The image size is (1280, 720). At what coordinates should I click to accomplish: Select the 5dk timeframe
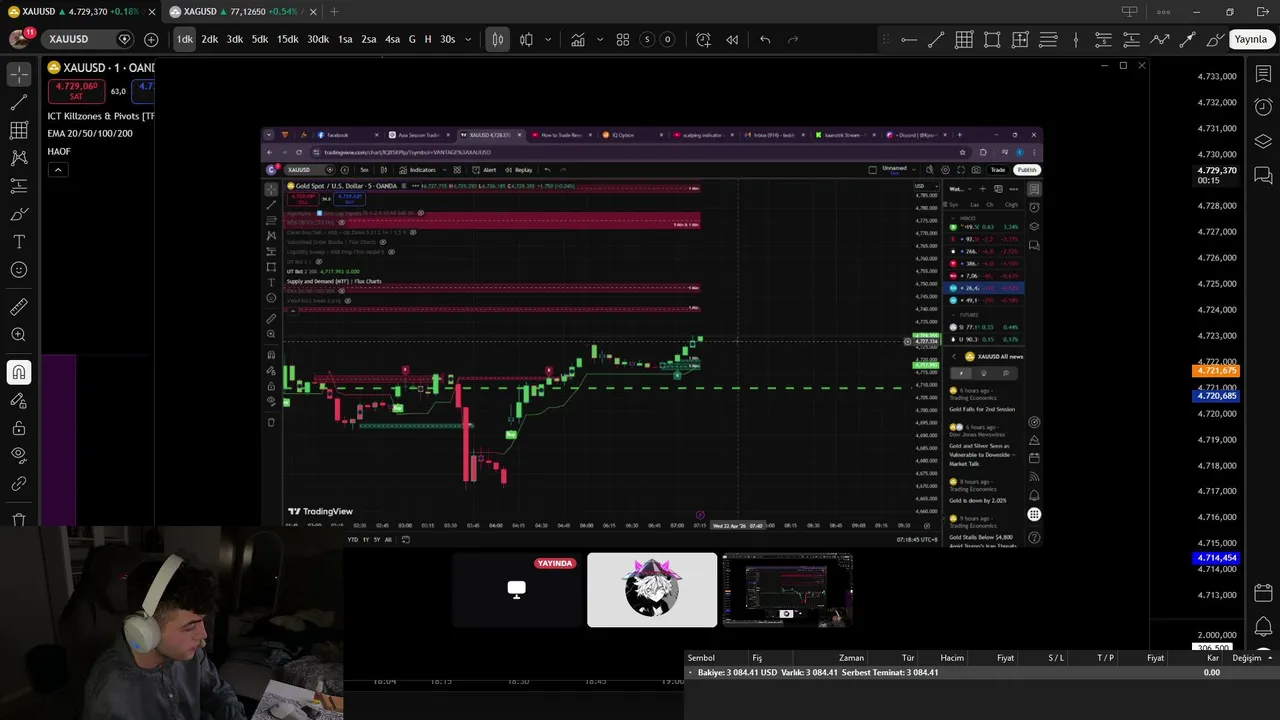(260, 39)
